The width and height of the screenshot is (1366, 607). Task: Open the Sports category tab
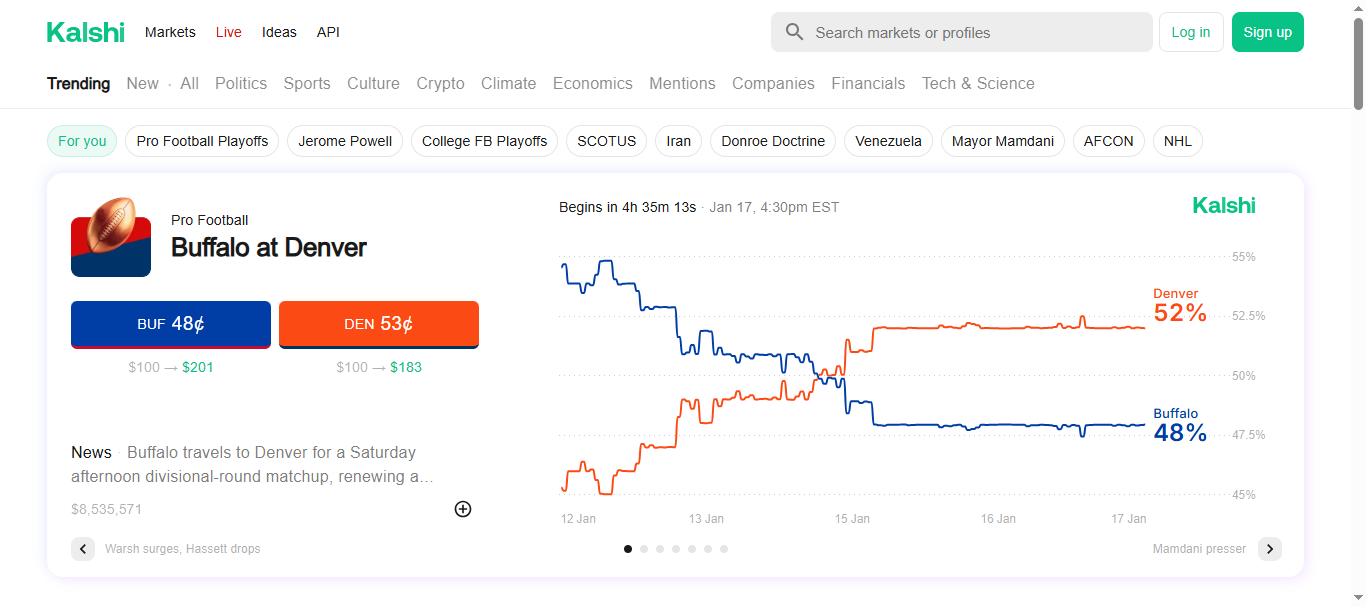coord(306,84)
